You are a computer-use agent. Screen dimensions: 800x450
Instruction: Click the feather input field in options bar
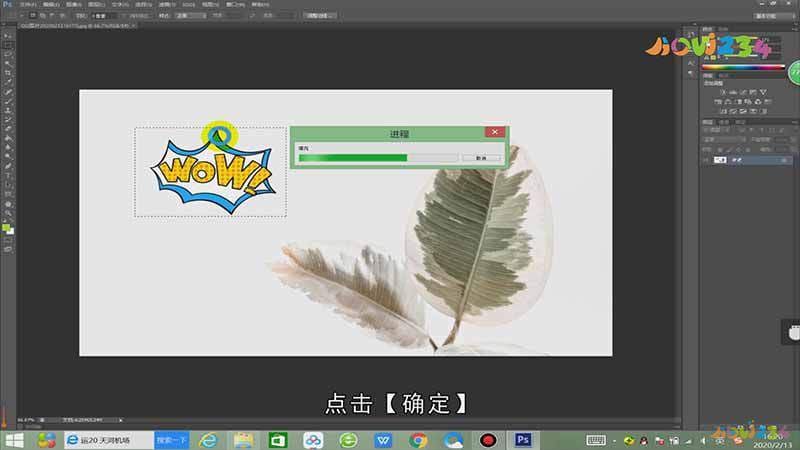(x=106, y=16)
